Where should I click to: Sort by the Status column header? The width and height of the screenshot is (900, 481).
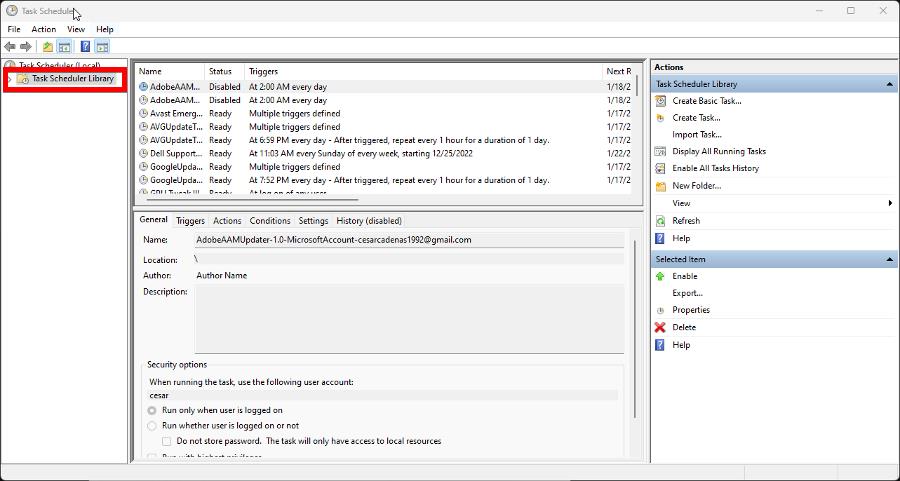click(224, 72)
